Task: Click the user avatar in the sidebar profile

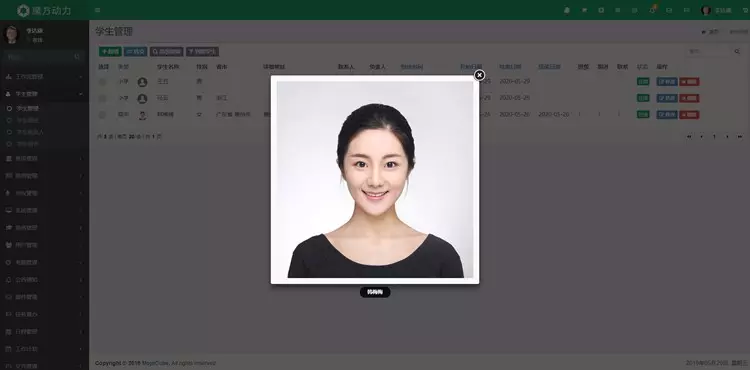Action: 11,35
